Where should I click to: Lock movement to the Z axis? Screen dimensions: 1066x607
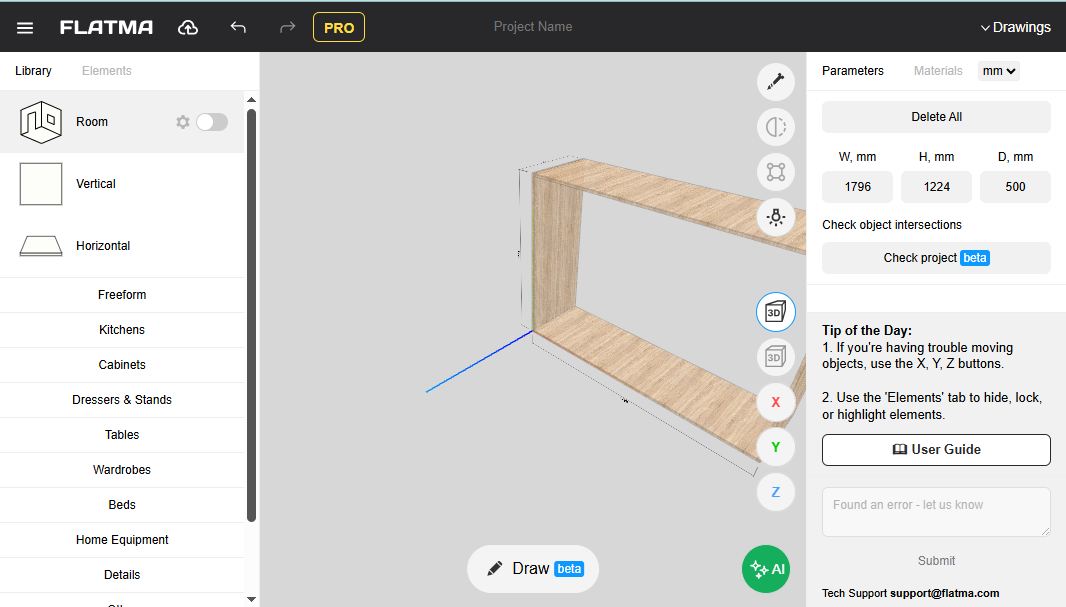[775, 492]
